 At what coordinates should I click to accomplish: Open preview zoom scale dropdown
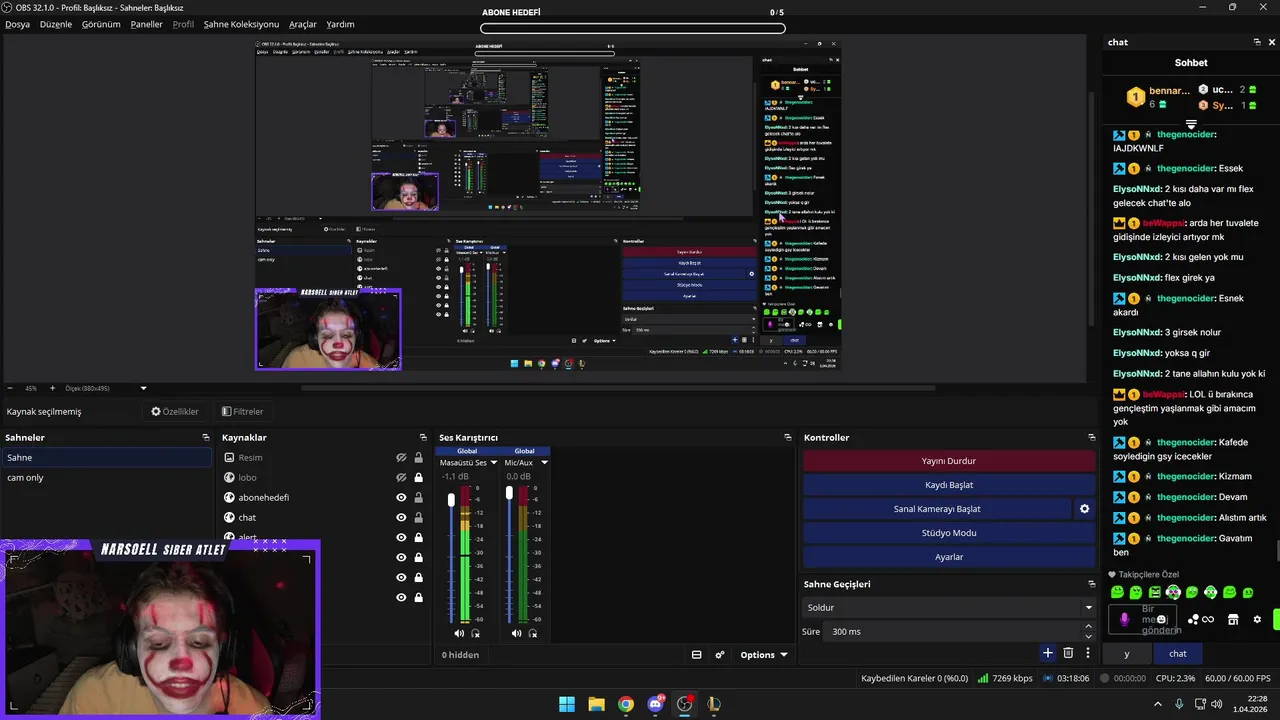(x=143, y=388)
